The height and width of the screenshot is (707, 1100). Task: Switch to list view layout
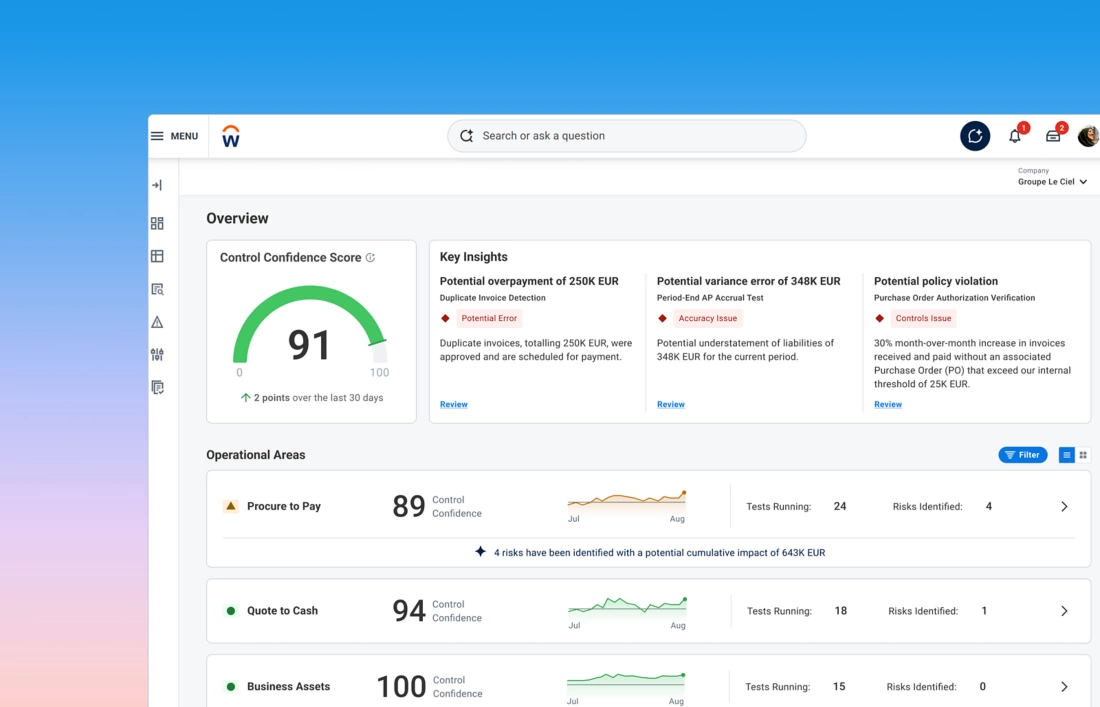tap(1066, 455)
